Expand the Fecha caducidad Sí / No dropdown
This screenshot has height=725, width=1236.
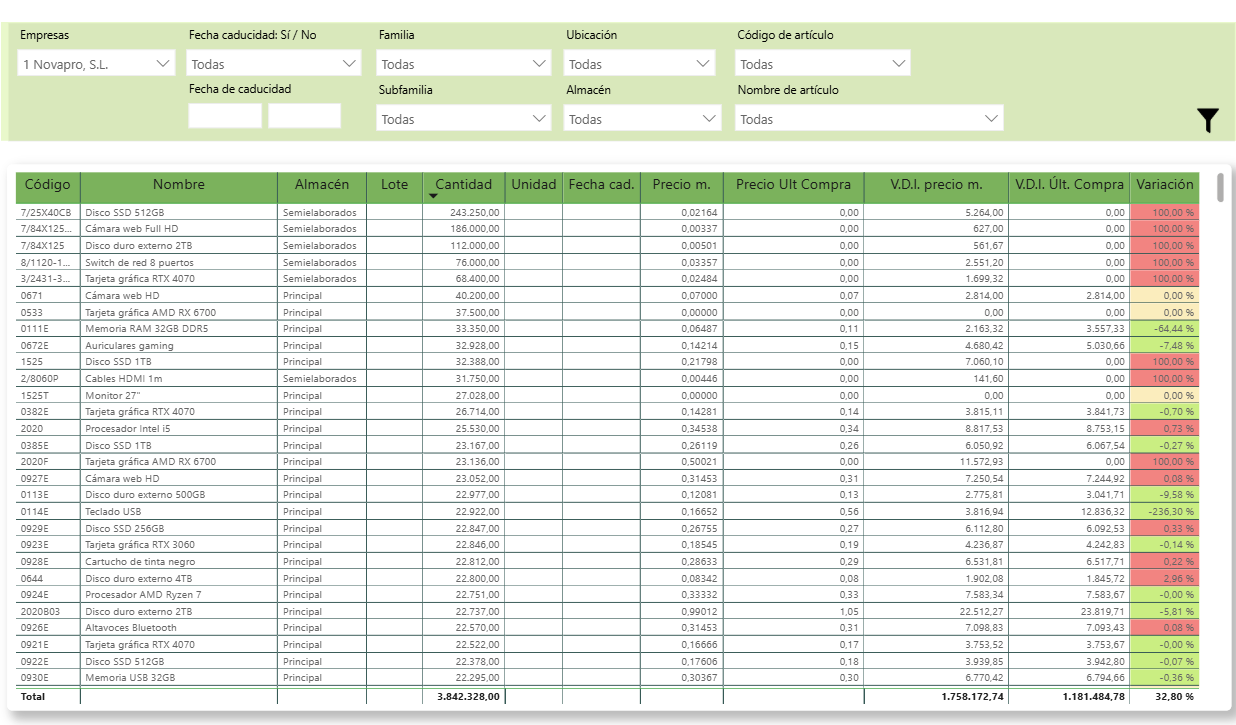(274, 64)
